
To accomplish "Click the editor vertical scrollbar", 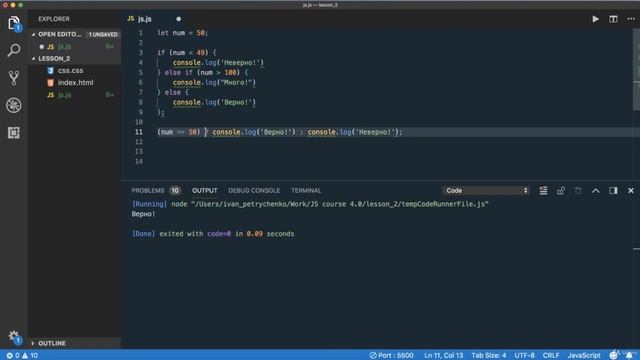I will click(636, 69).
